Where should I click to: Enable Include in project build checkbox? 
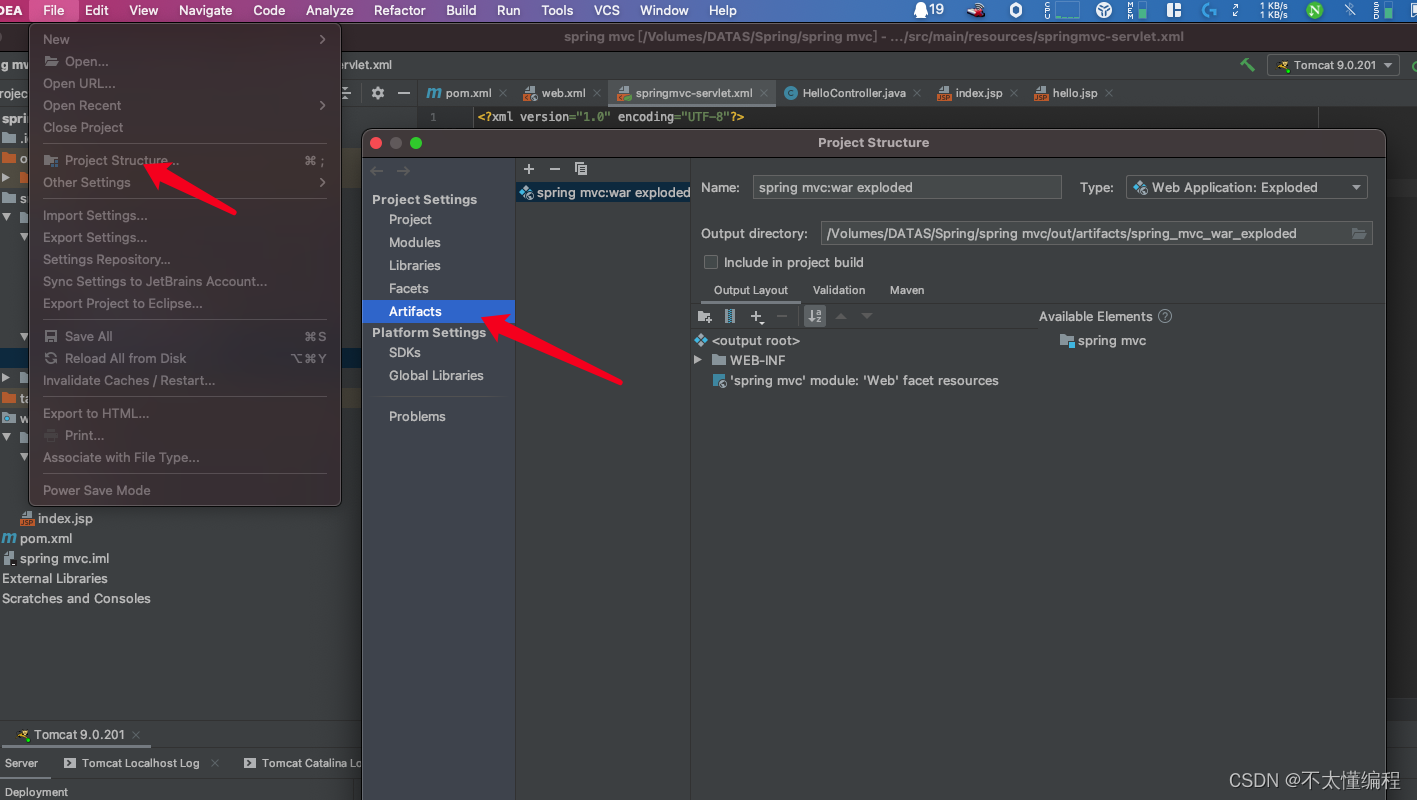(x=711, y=262)
